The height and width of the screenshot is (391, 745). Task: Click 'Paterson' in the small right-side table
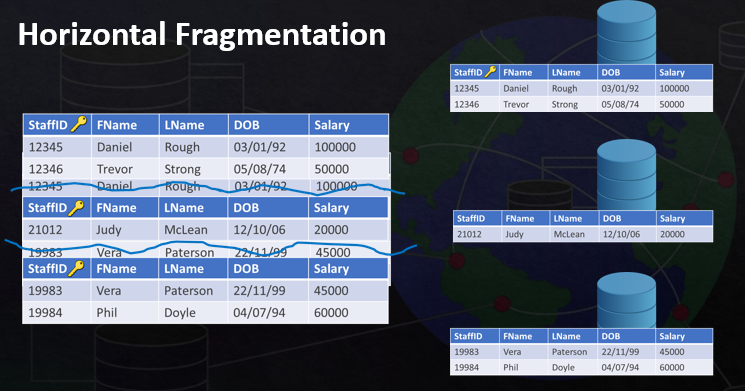click(x=569, y=352)
